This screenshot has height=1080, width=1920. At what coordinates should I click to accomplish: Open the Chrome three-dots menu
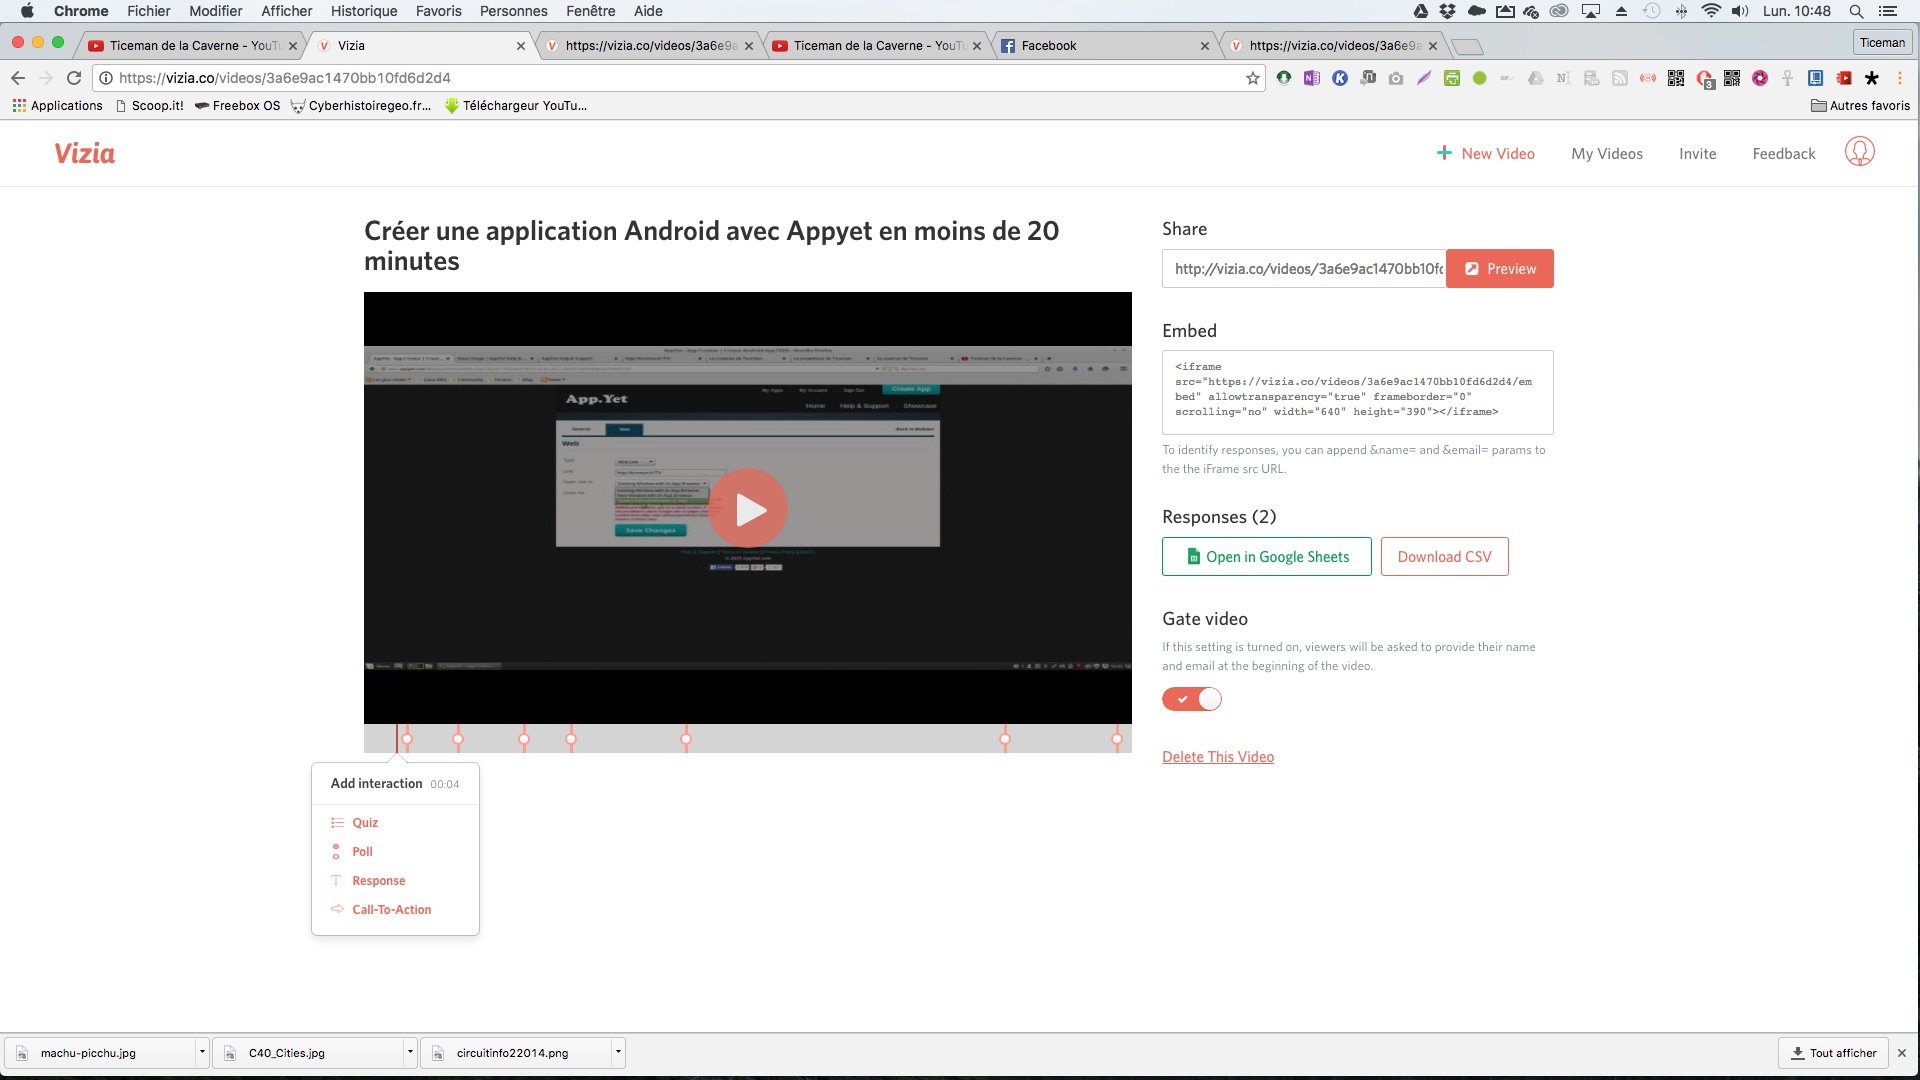pos(1900,78)
